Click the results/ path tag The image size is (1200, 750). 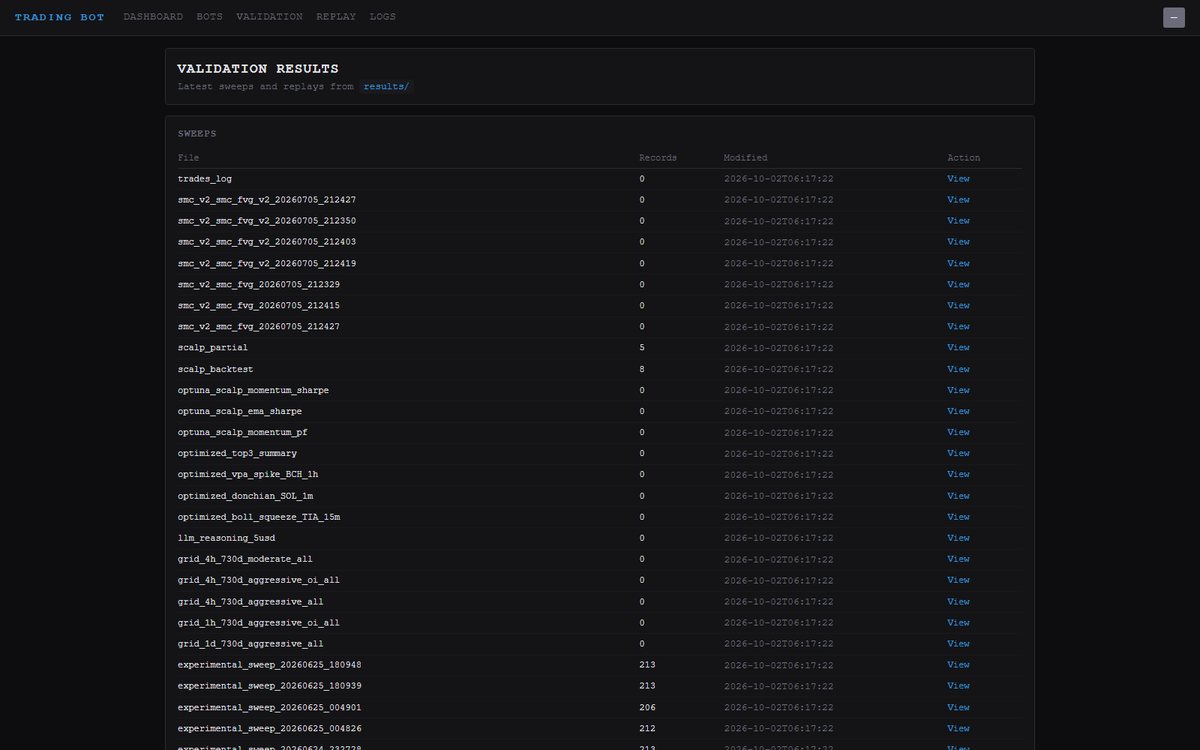pos(387,86)
